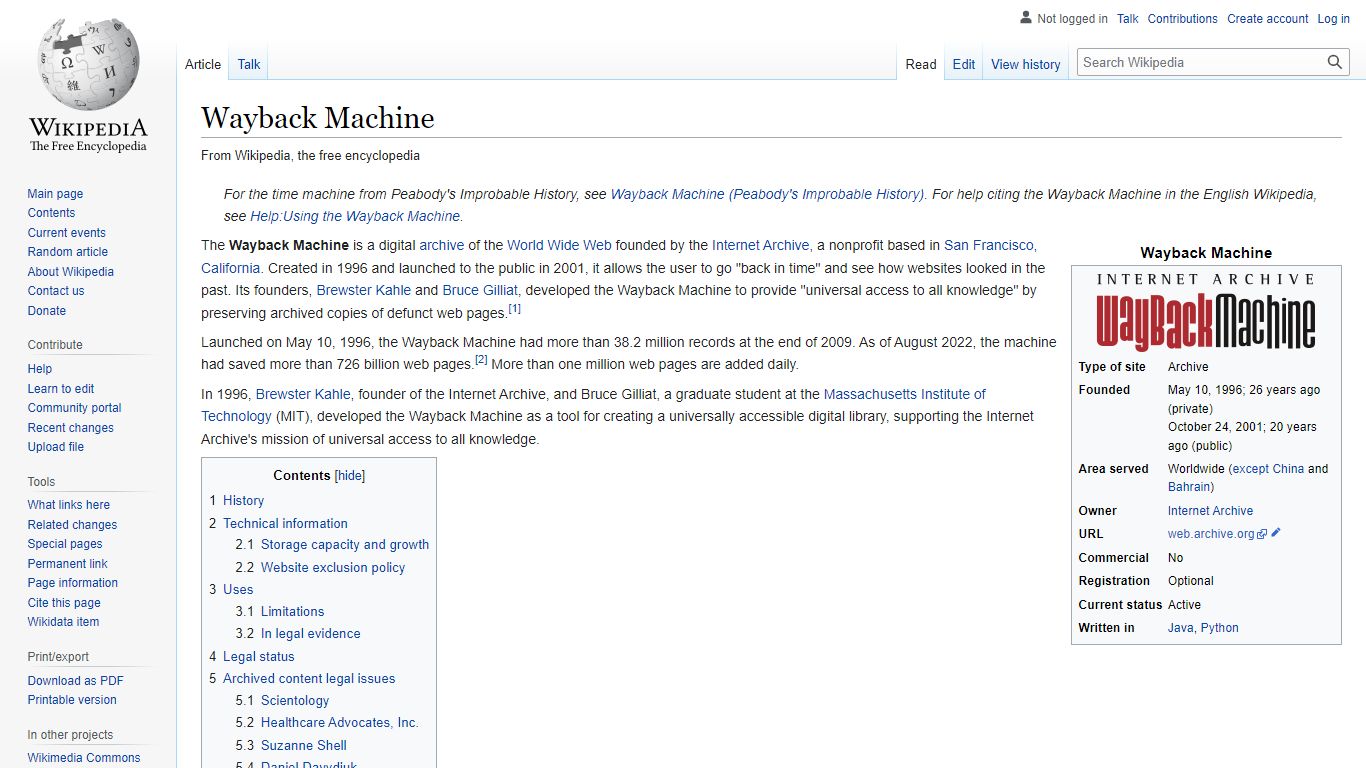
Task: Open Printable version
Action: click(72, 700)
